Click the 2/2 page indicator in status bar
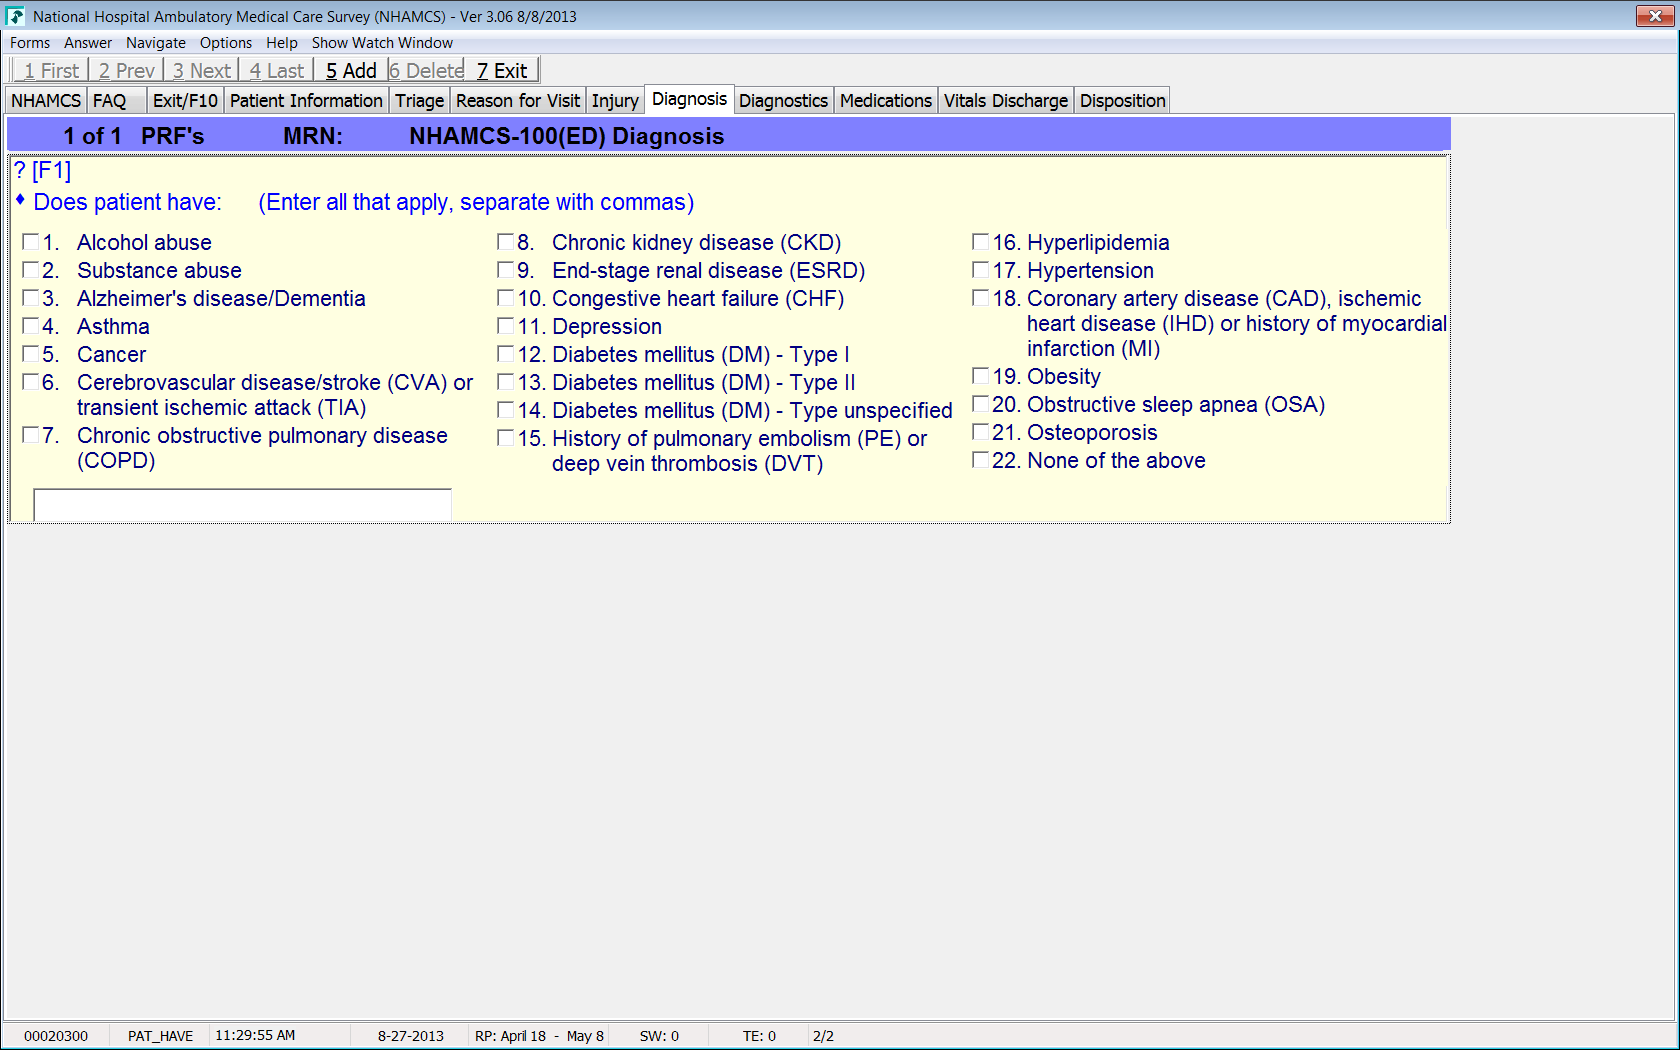 click(823, 1036)
